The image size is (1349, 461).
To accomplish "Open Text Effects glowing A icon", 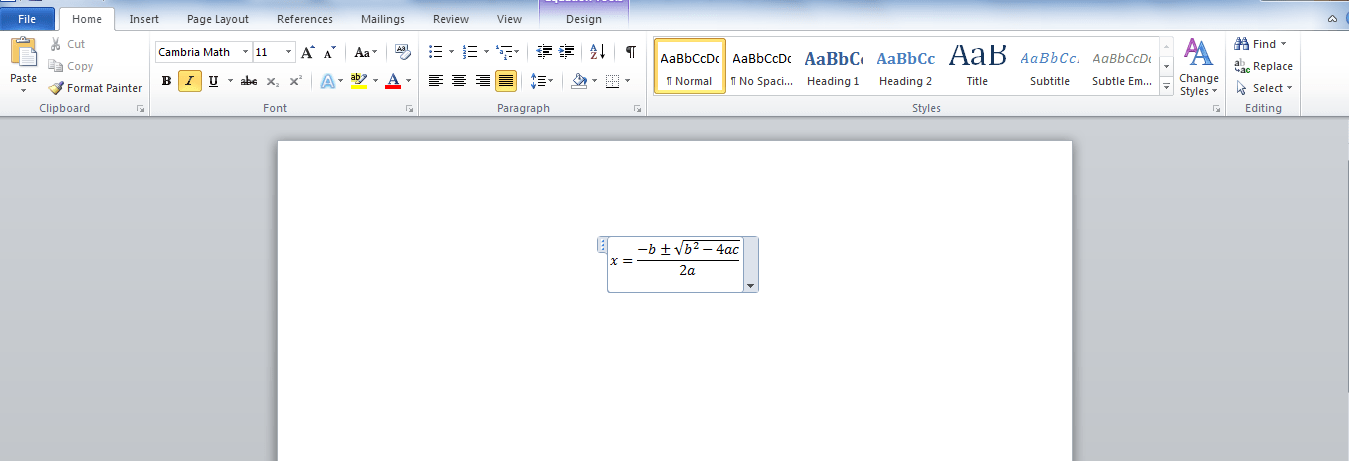I will [327, 81].
